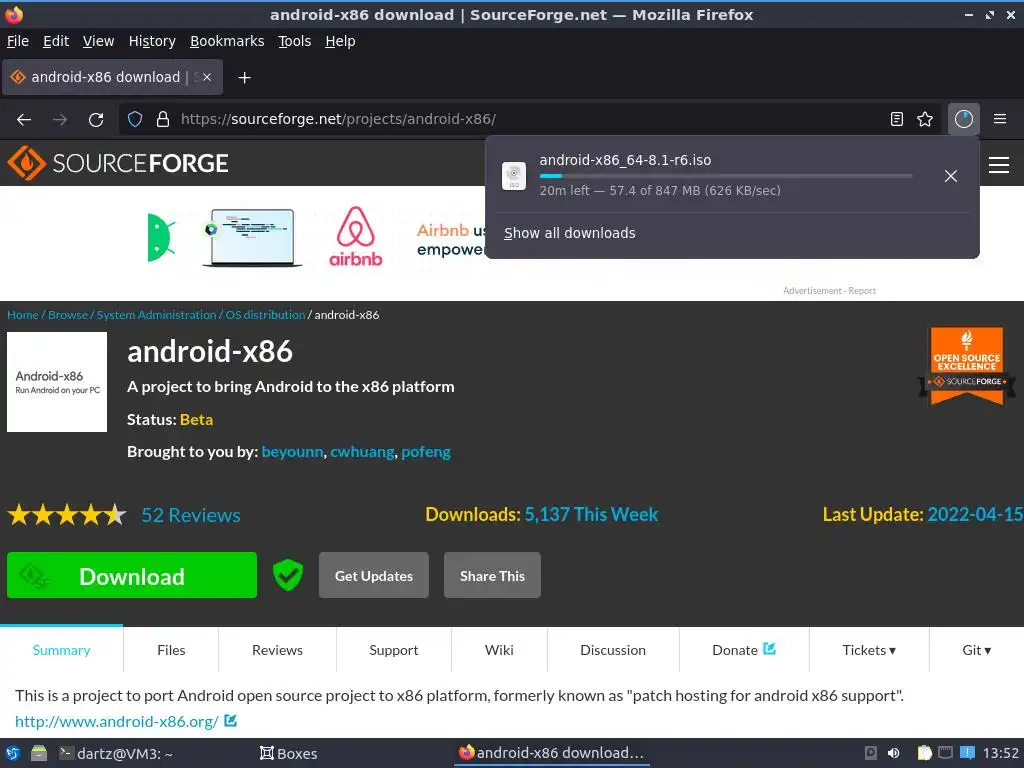Click the Share This button
Viewport: 1024px width, 768px height.
click(x=492, y=575)
